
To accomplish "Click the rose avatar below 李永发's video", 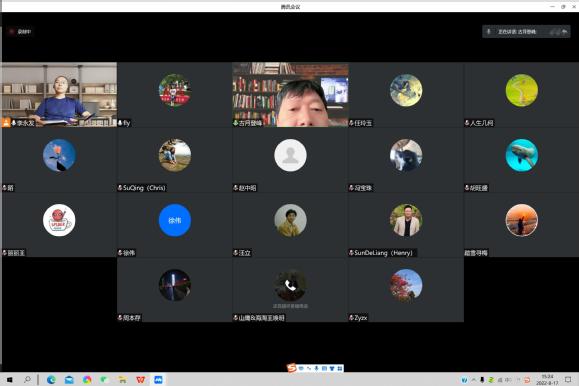I will click(59, 155).
